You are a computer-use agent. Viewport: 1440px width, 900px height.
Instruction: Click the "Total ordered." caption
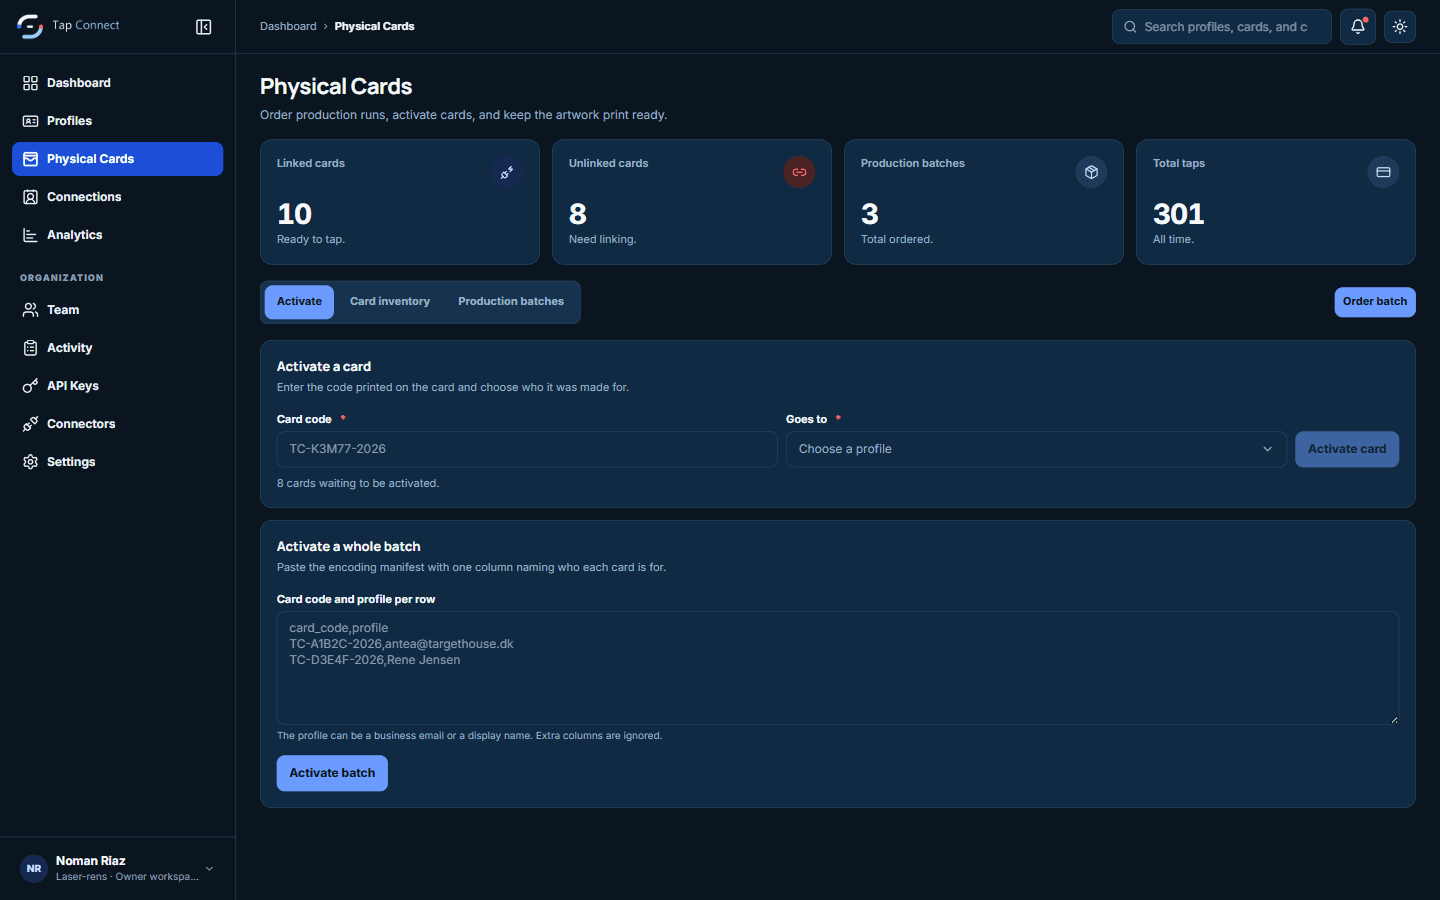pyautogui.click(x=897, y=239)
